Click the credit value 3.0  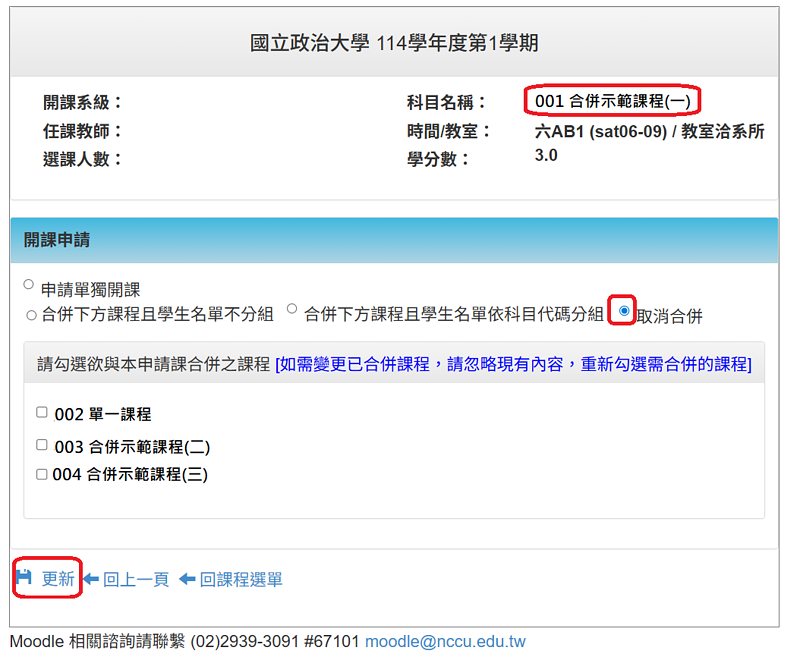pos(546,155)
